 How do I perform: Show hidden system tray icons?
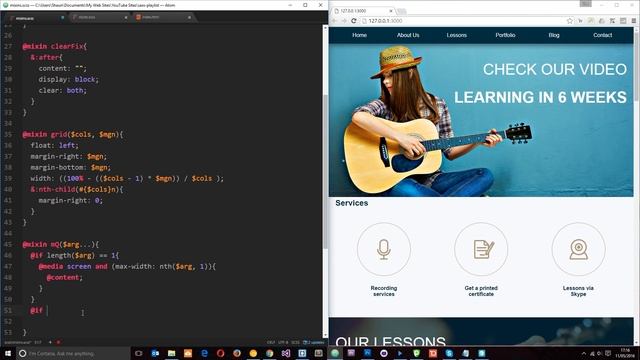584,353
